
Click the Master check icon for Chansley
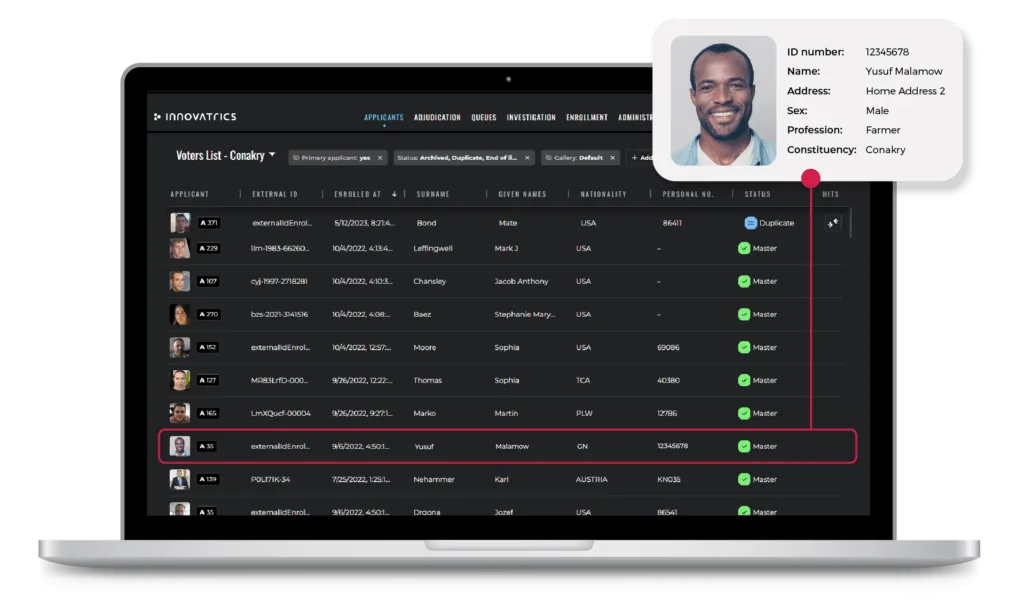(744, 281)
